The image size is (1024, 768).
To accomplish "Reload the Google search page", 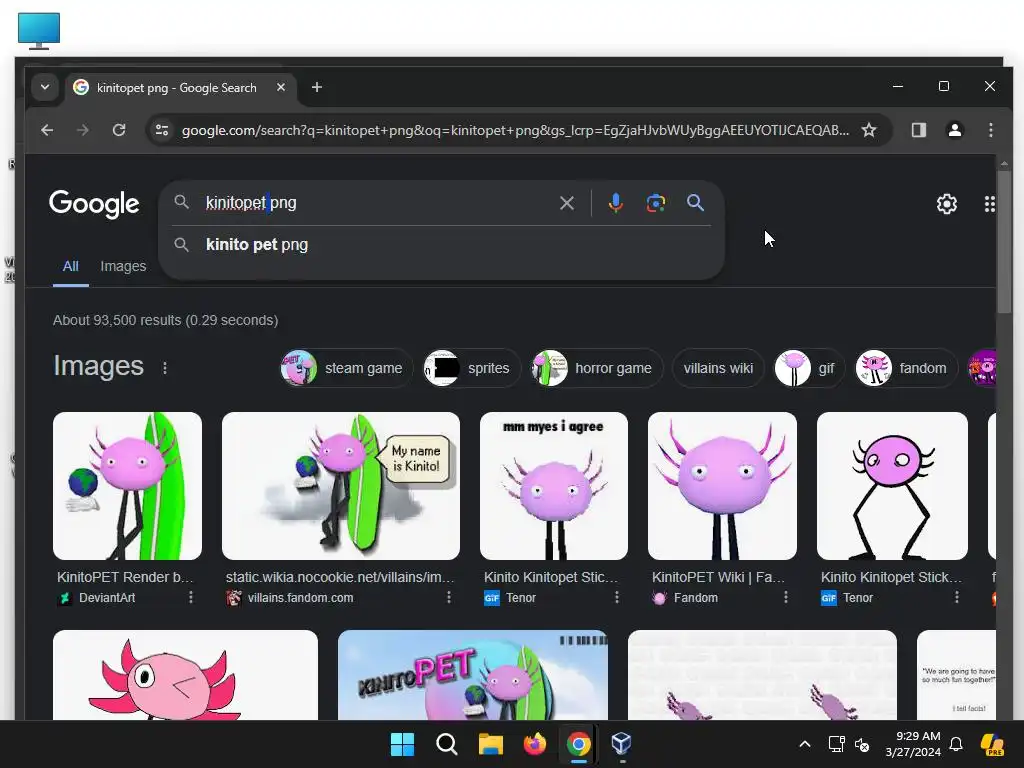I will 119,130.
